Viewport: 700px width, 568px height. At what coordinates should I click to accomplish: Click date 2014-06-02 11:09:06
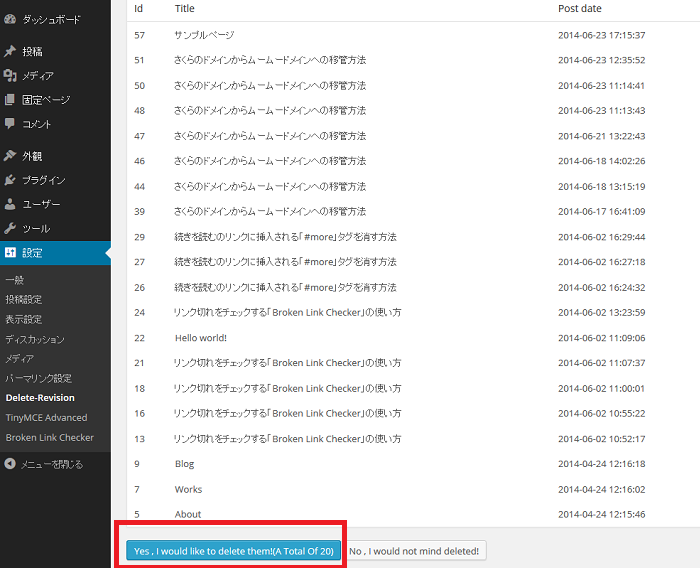[601, 338]
